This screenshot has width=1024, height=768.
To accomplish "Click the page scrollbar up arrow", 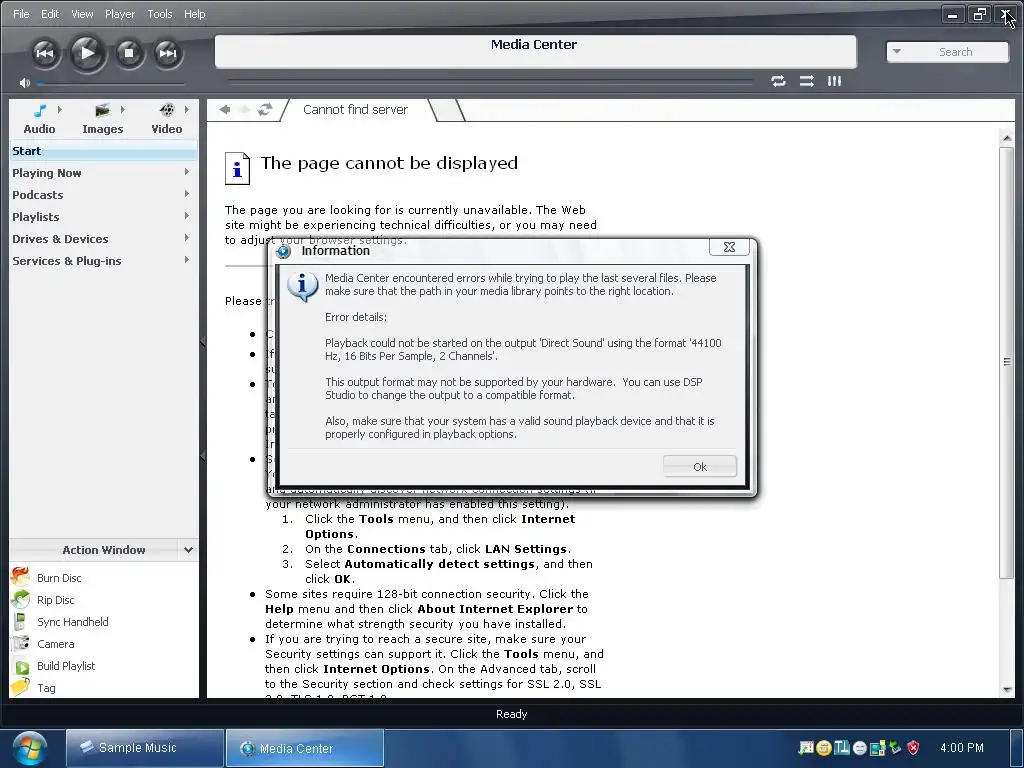I will click(x=1006, y=137).
